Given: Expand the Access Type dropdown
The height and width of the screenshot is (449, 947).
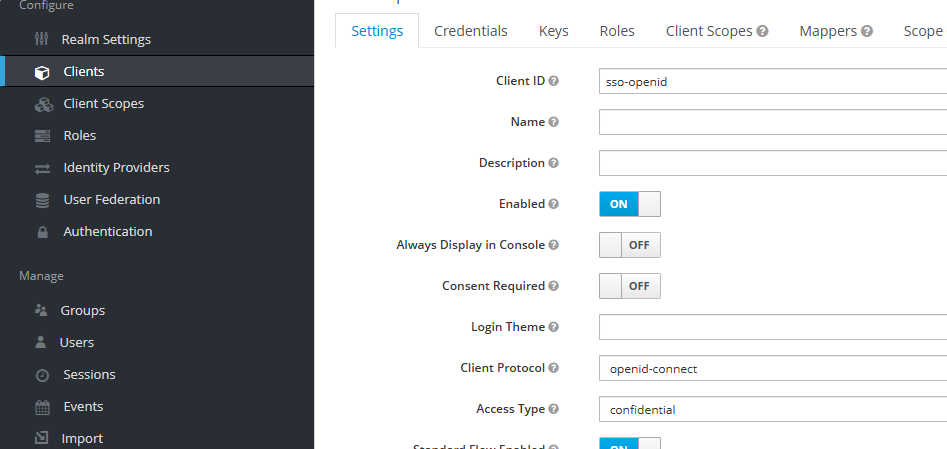Looking at the screenshot, I should click(x=772, y=409).
